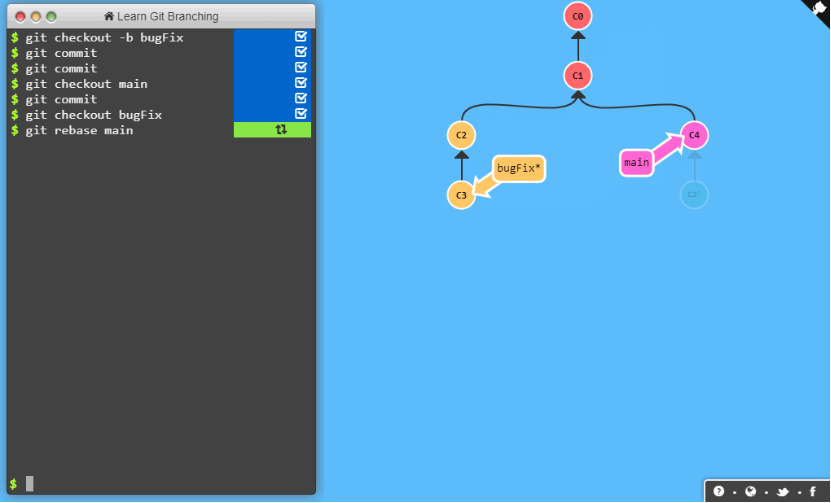Image resolution: width=831 pixels, height=503 pixels.
Task: Open the help question mark icon
Action: (x=718, y=491)
